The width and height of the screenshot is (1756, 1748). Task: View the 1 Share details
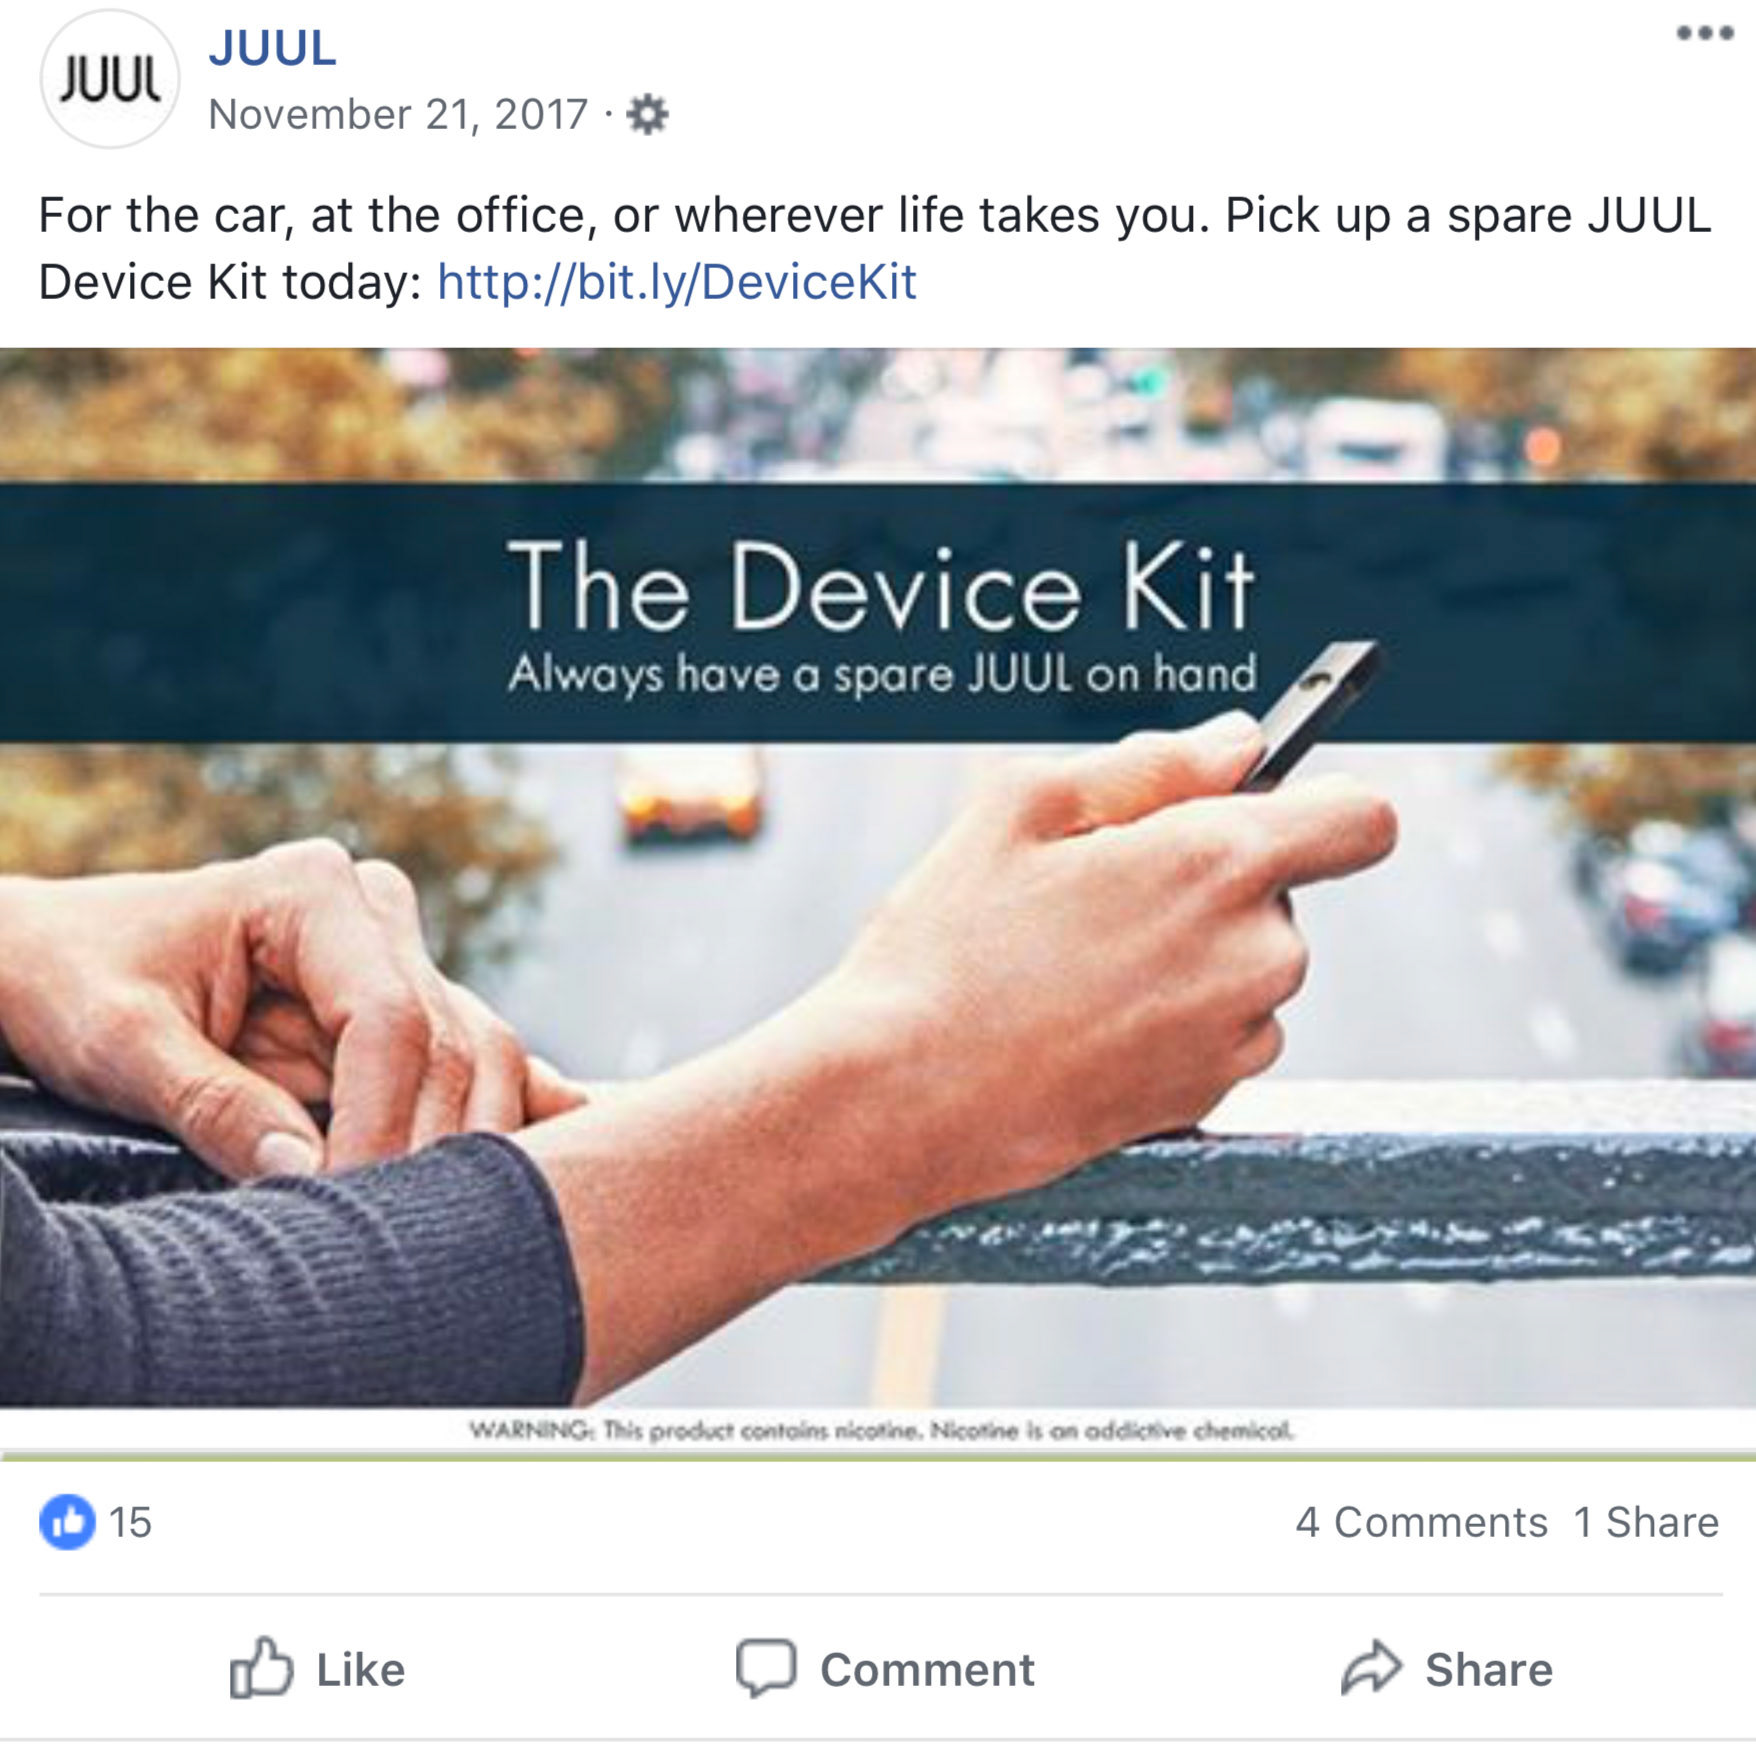1646,1522
